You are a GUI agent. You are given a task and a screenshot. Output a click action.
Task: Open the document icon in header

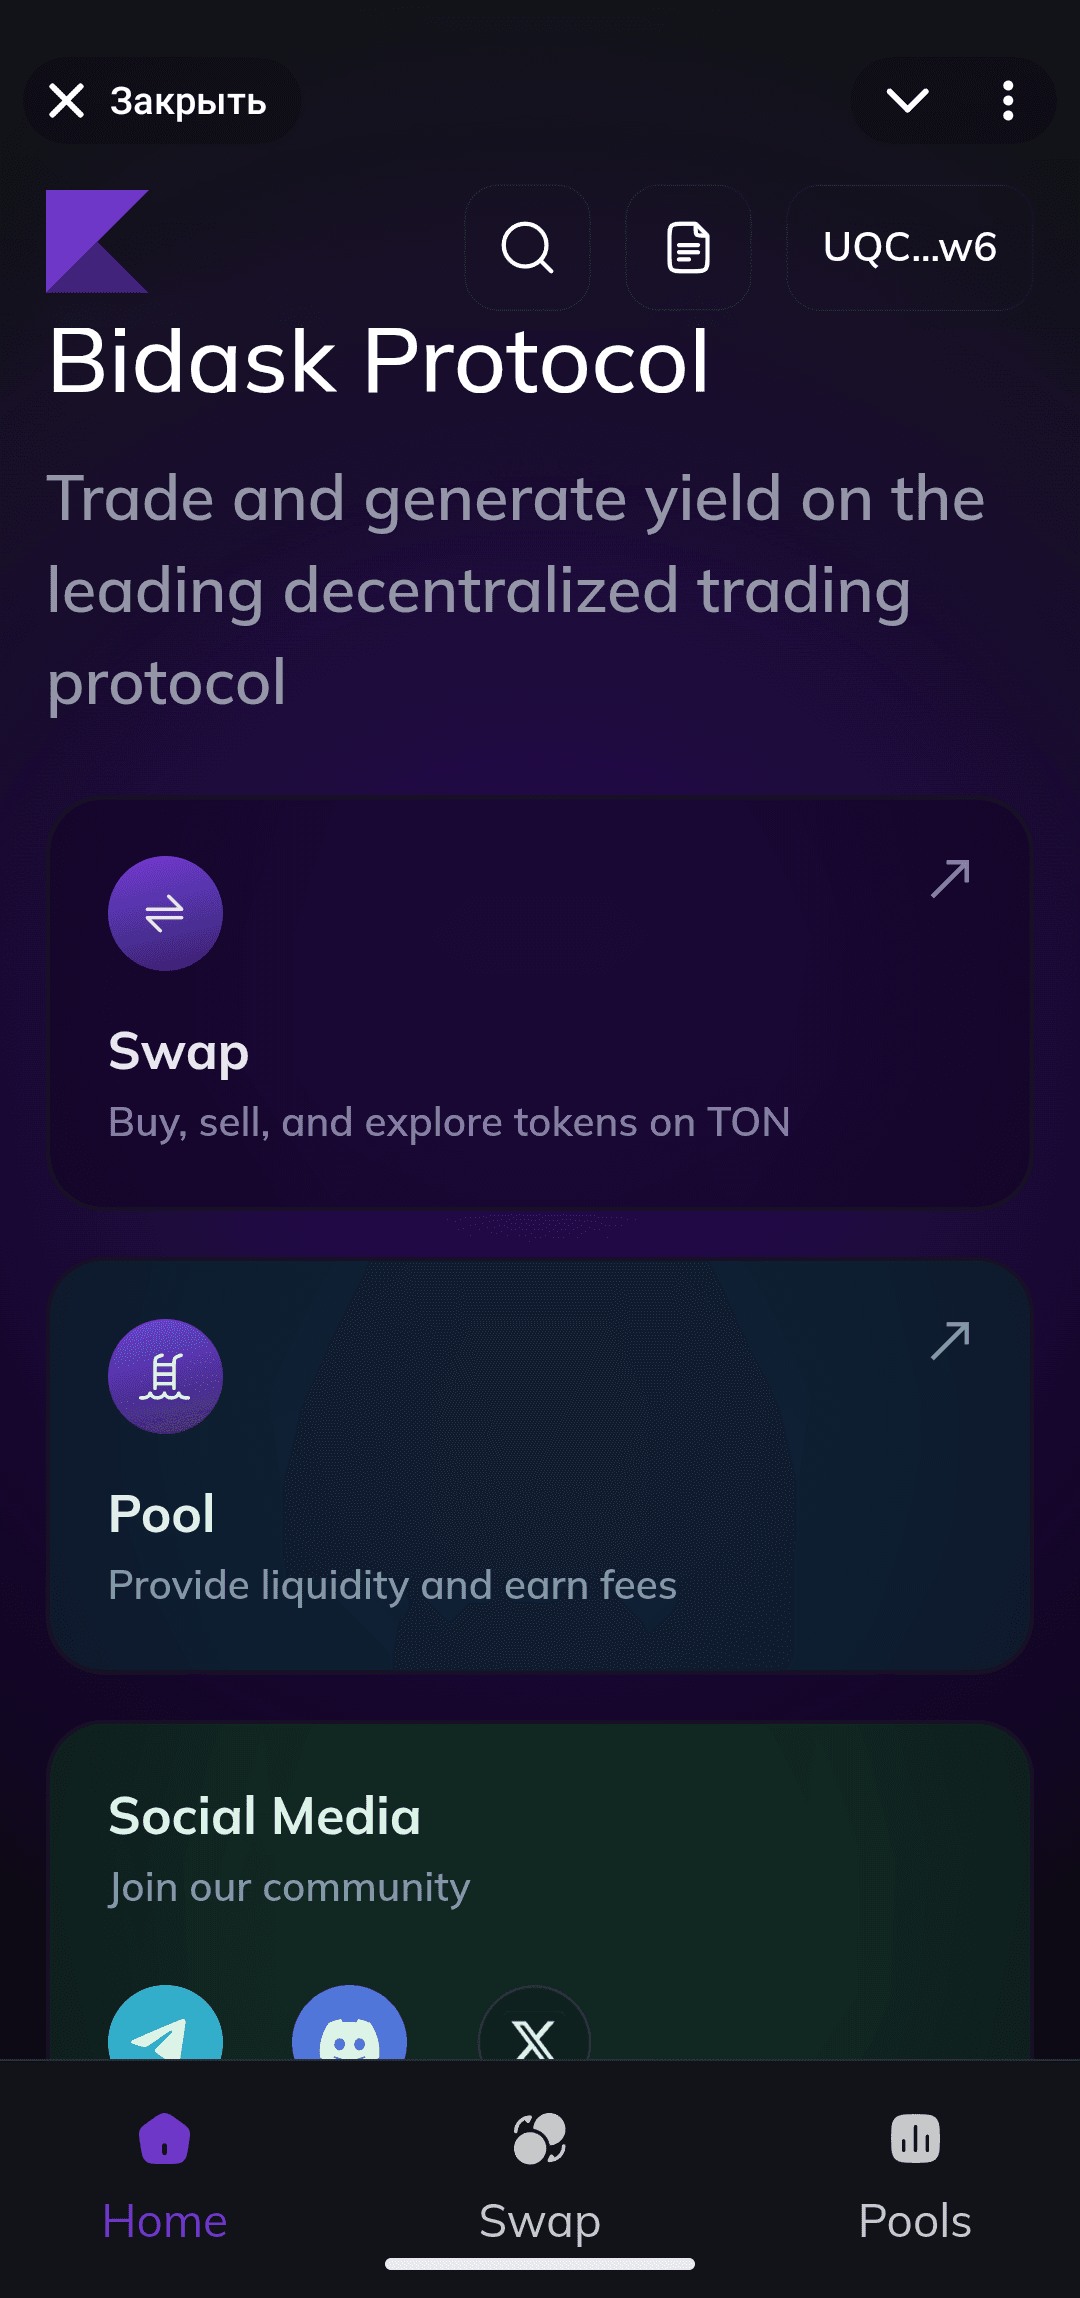(688, 247)
